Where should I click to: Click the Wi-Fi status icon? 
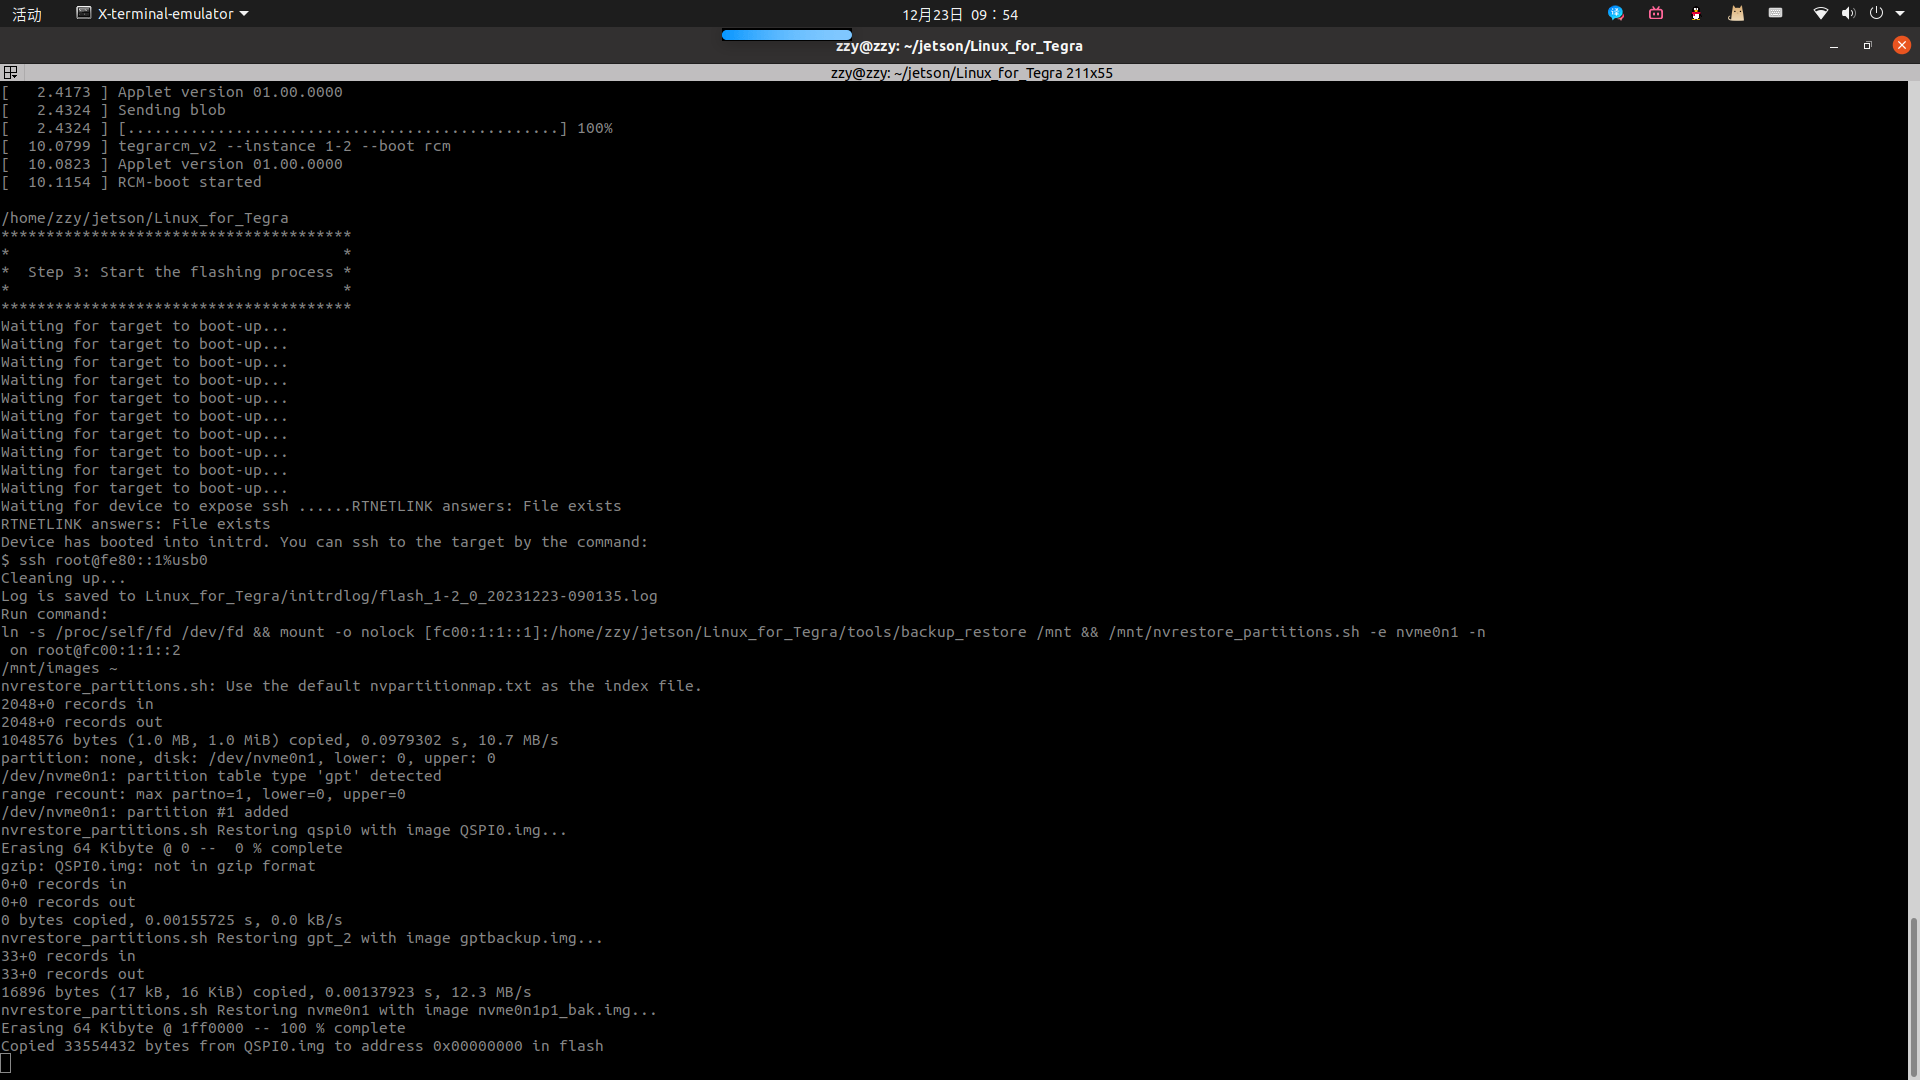1821,14
